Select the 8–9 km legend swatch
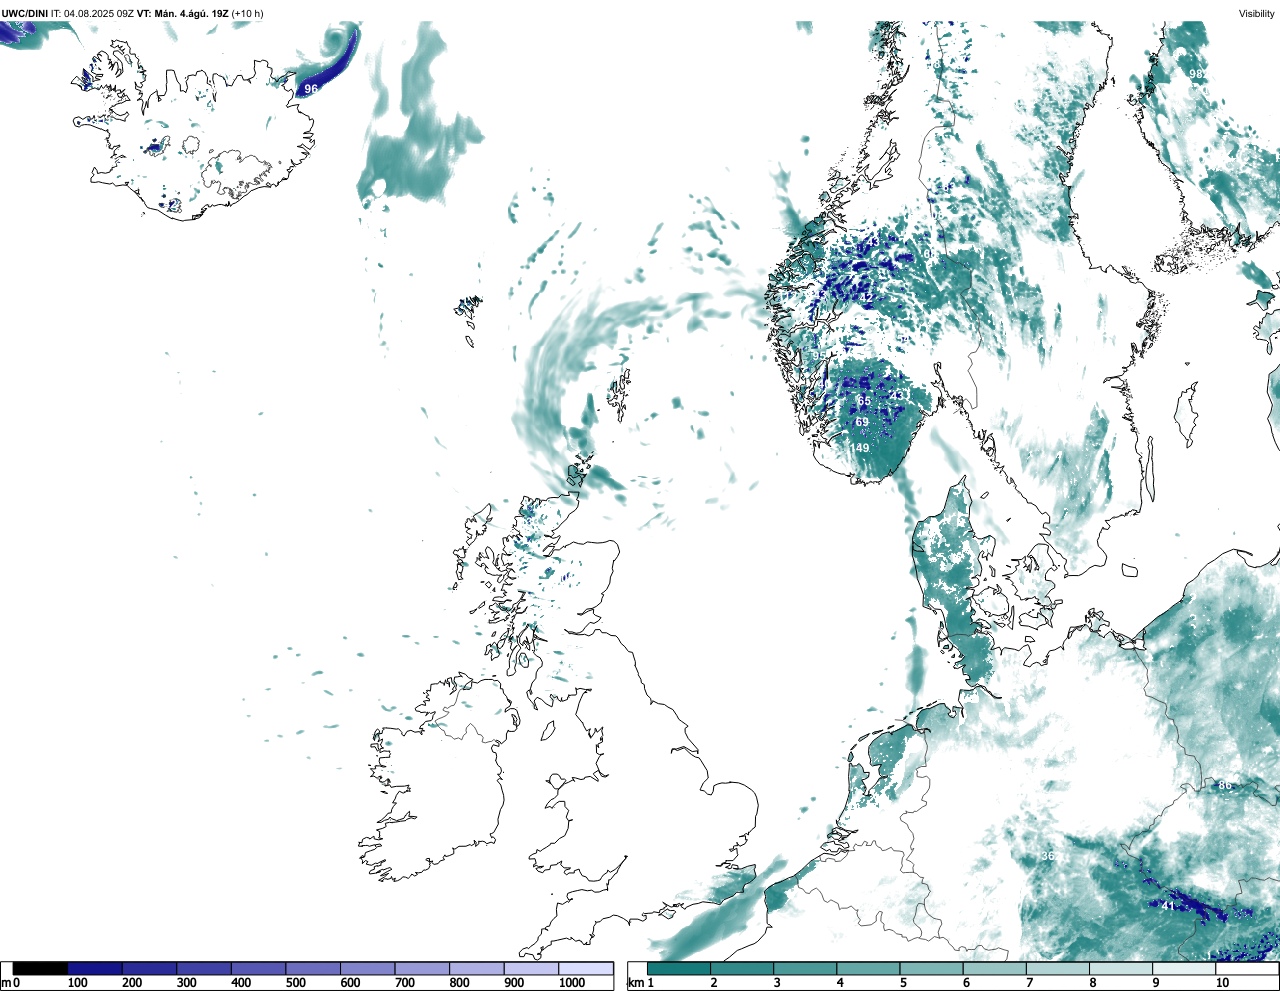Image resolution: width=1280 pixels, height=991 pixels. tap(1120, 969)
